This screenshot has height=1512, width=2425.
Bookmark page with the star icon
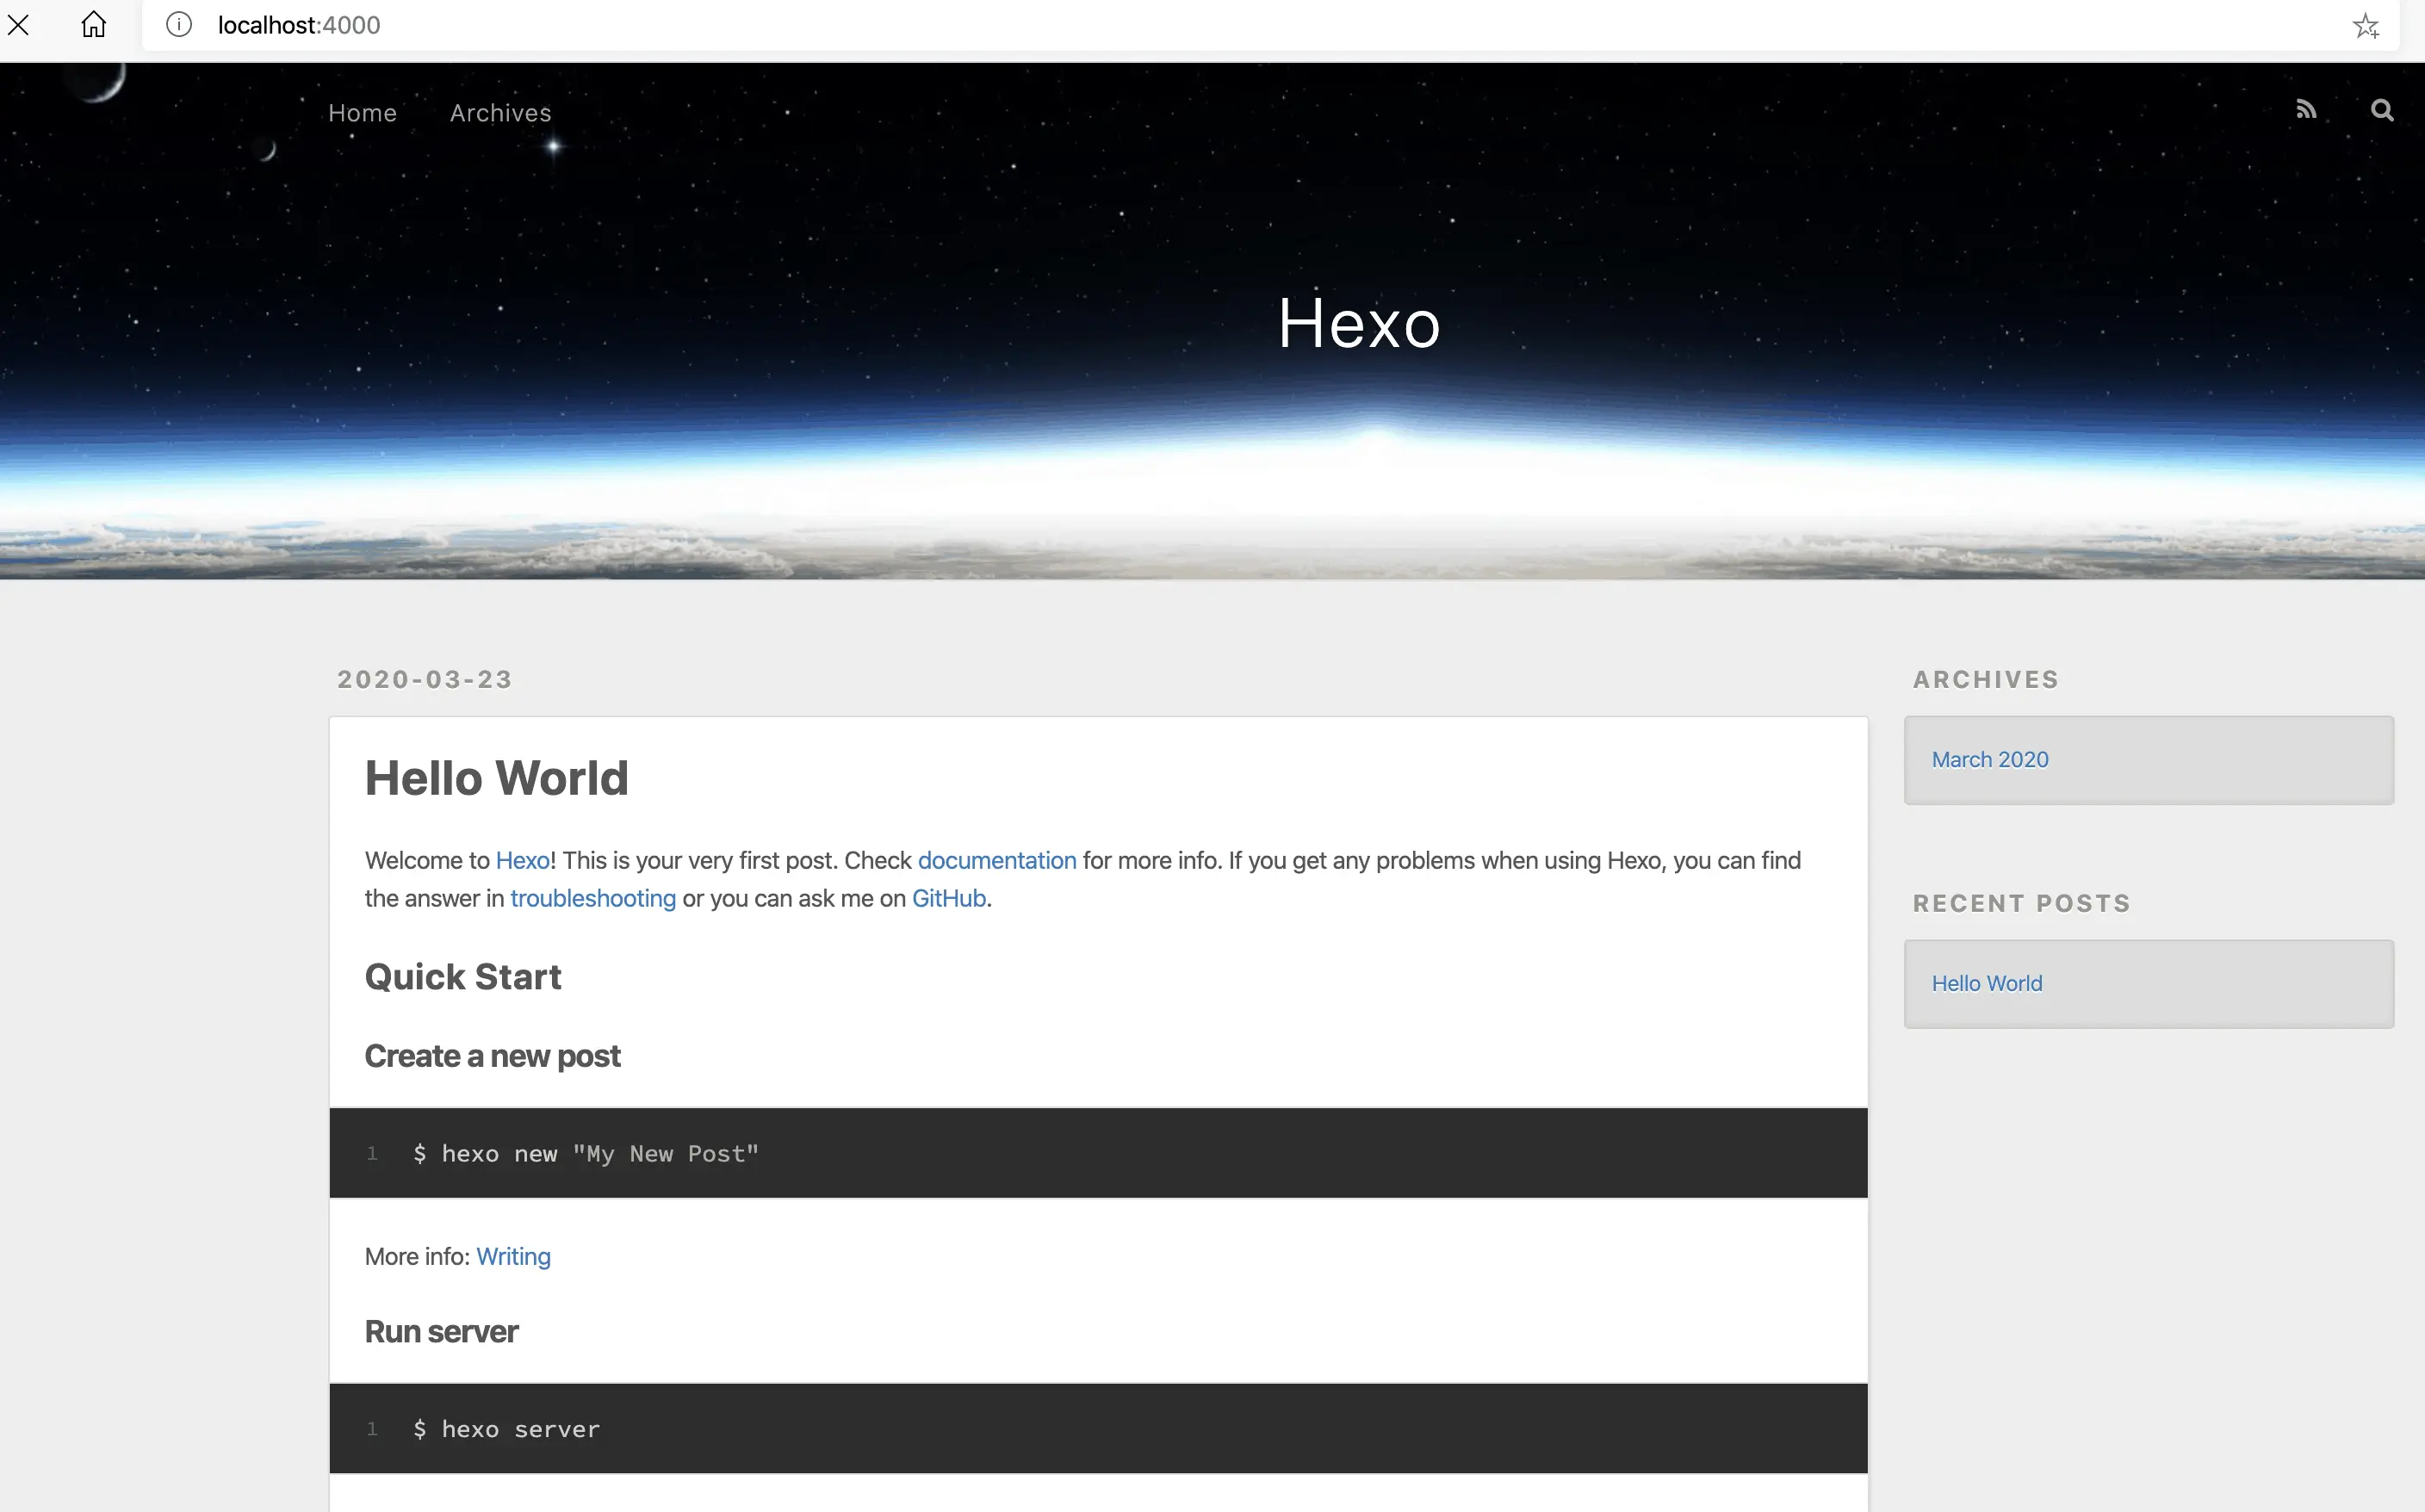point(2365,26)
